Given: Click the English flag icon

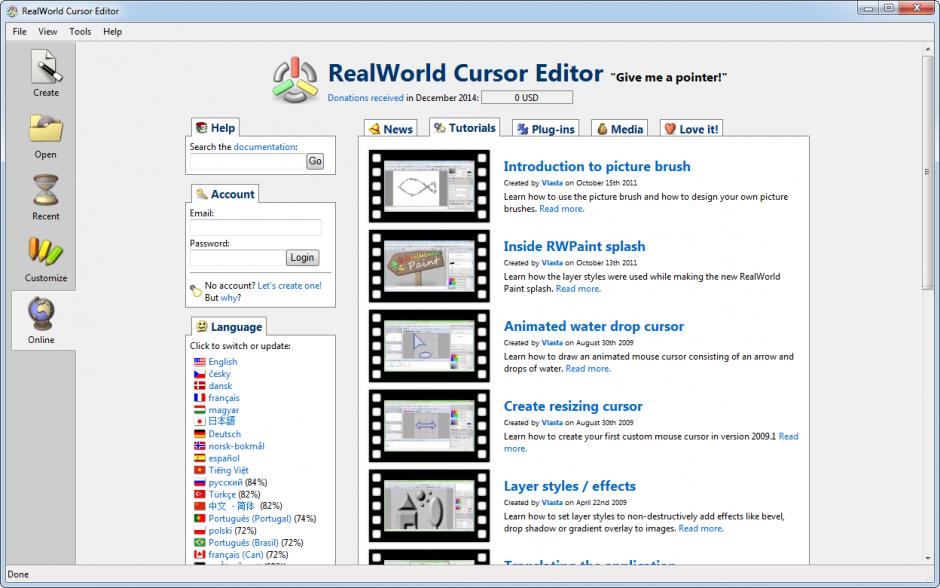Looking at the screenshot, I should [x=200, y=362].
